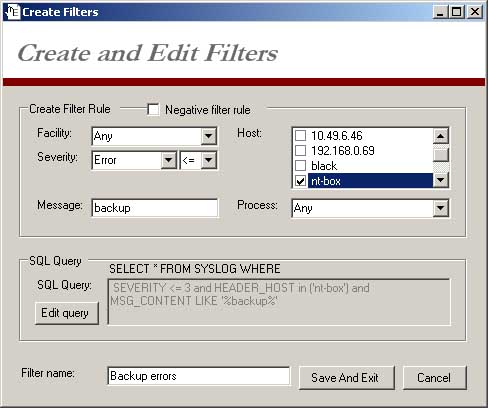
Task: Check the 192.168.0.69 host checkbox
Action: 301,151
